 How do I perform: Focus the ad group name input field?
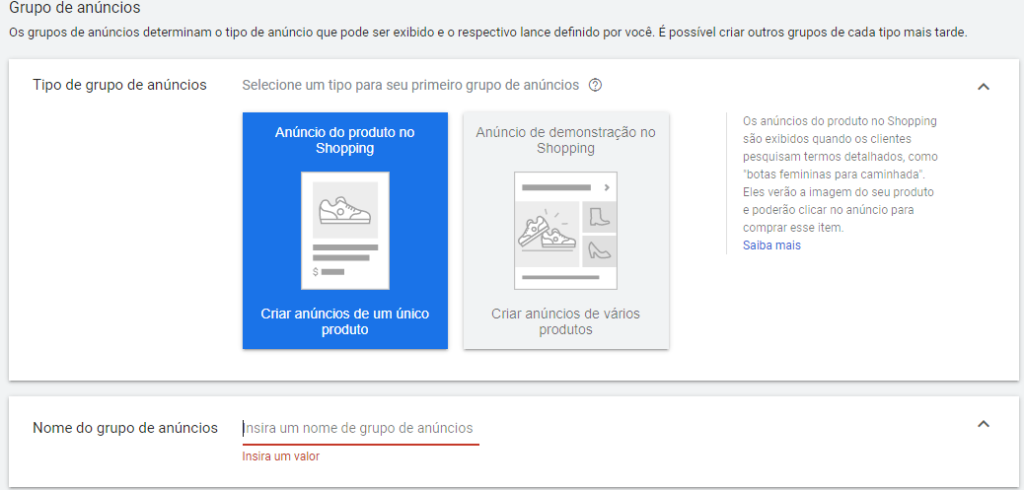pyautogui.click(x=360, y=429)
